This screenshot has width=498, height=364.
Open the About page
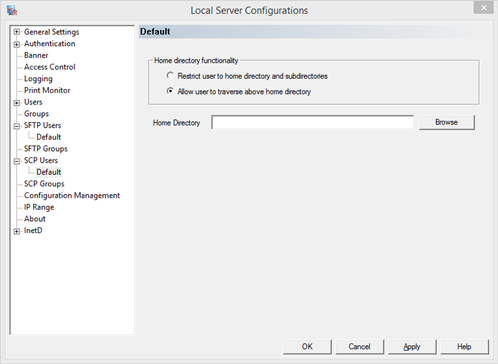(35, 219)
